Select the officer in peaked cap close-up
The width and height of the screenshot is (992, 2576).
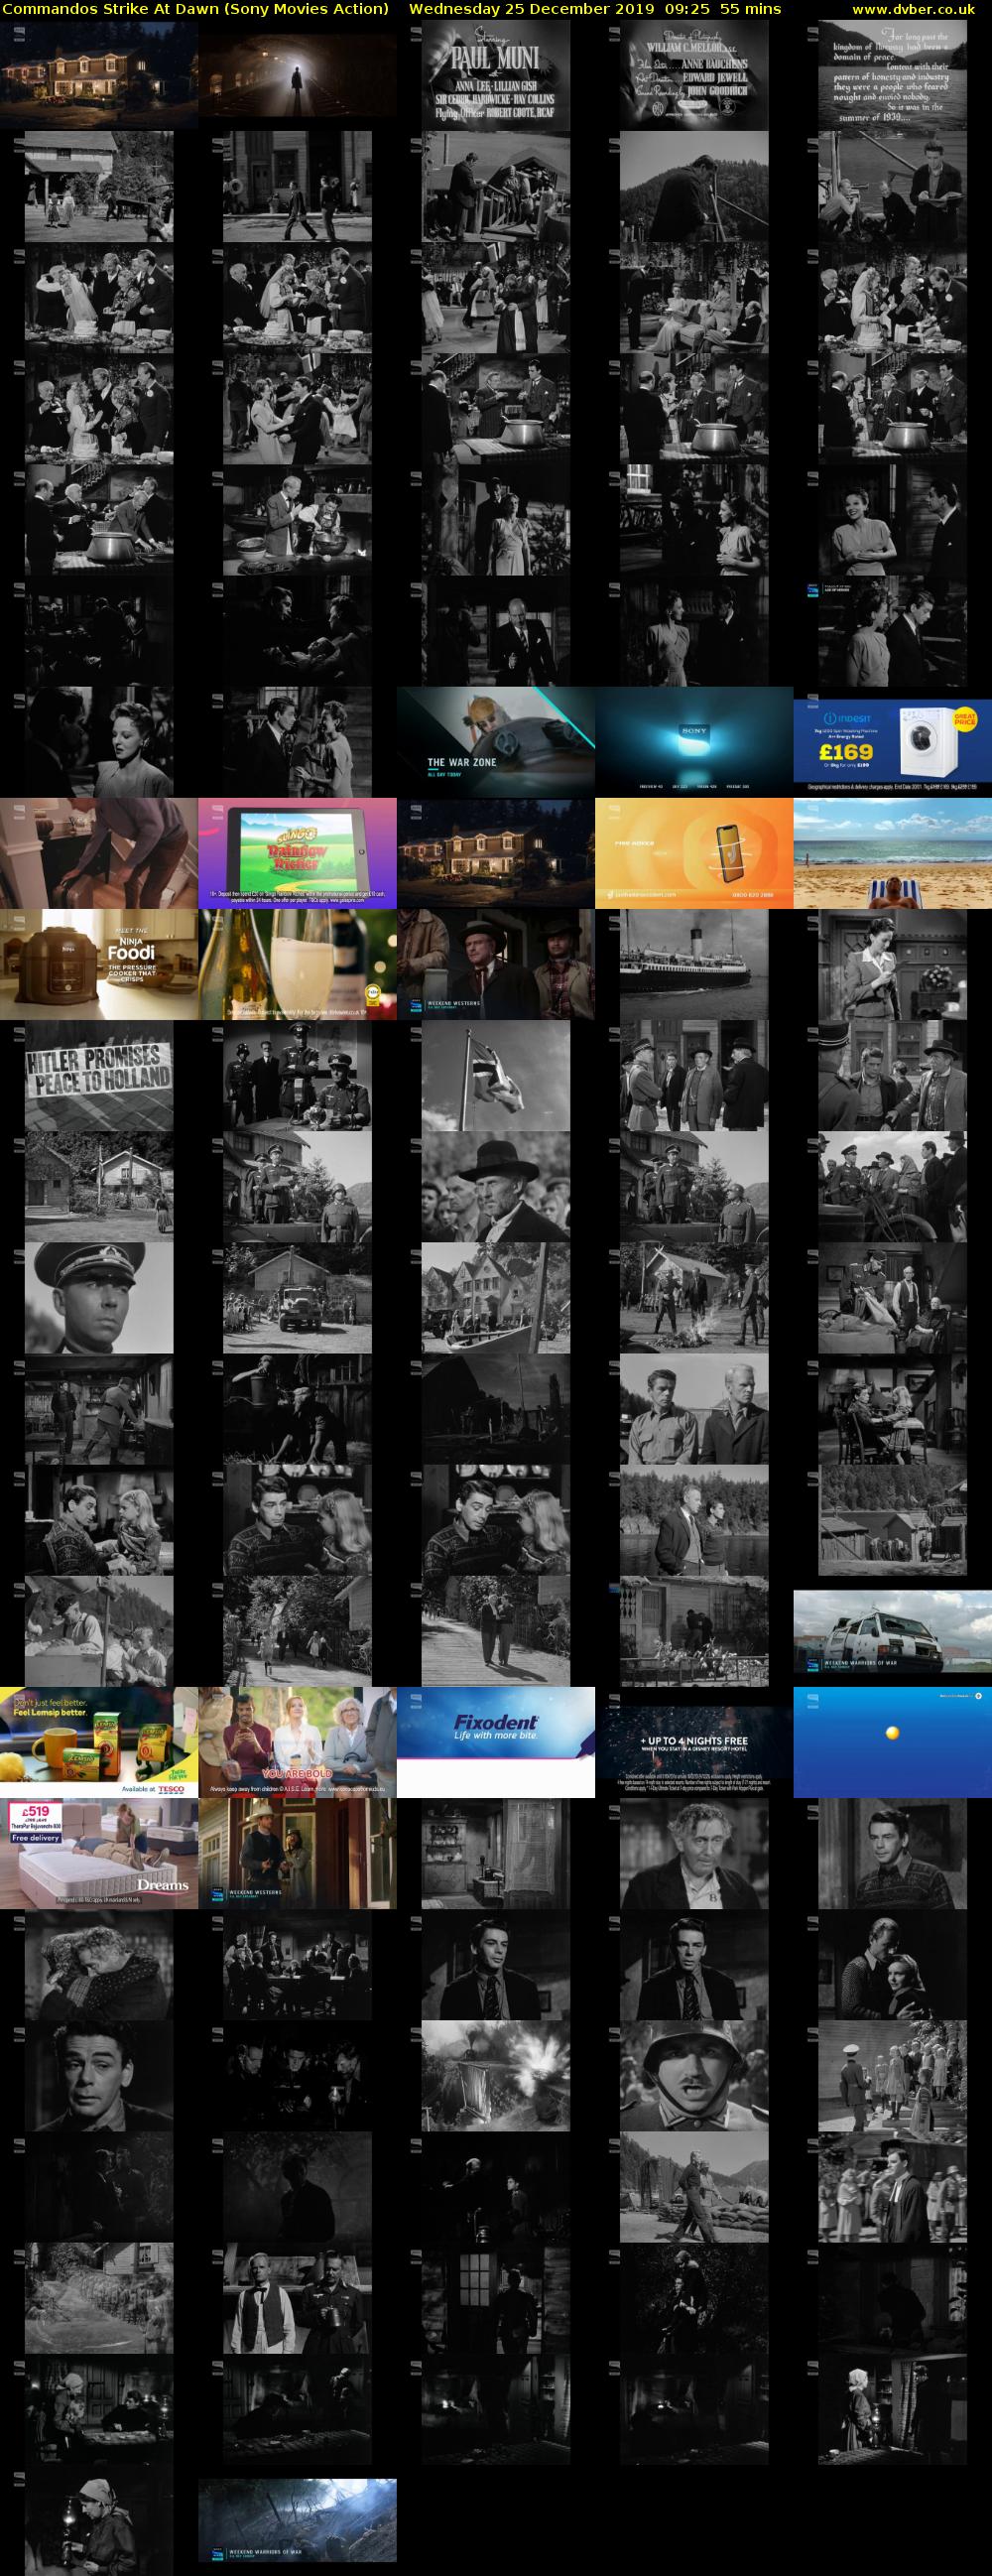tap(99, 1298)
